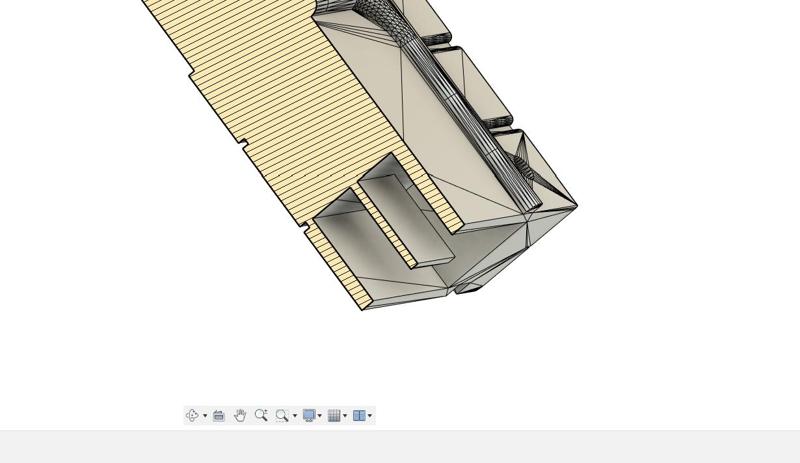Select the Orbit navigation tool
Image resolution: width=800 pixels, height=463 pixels.
point(192,416)
